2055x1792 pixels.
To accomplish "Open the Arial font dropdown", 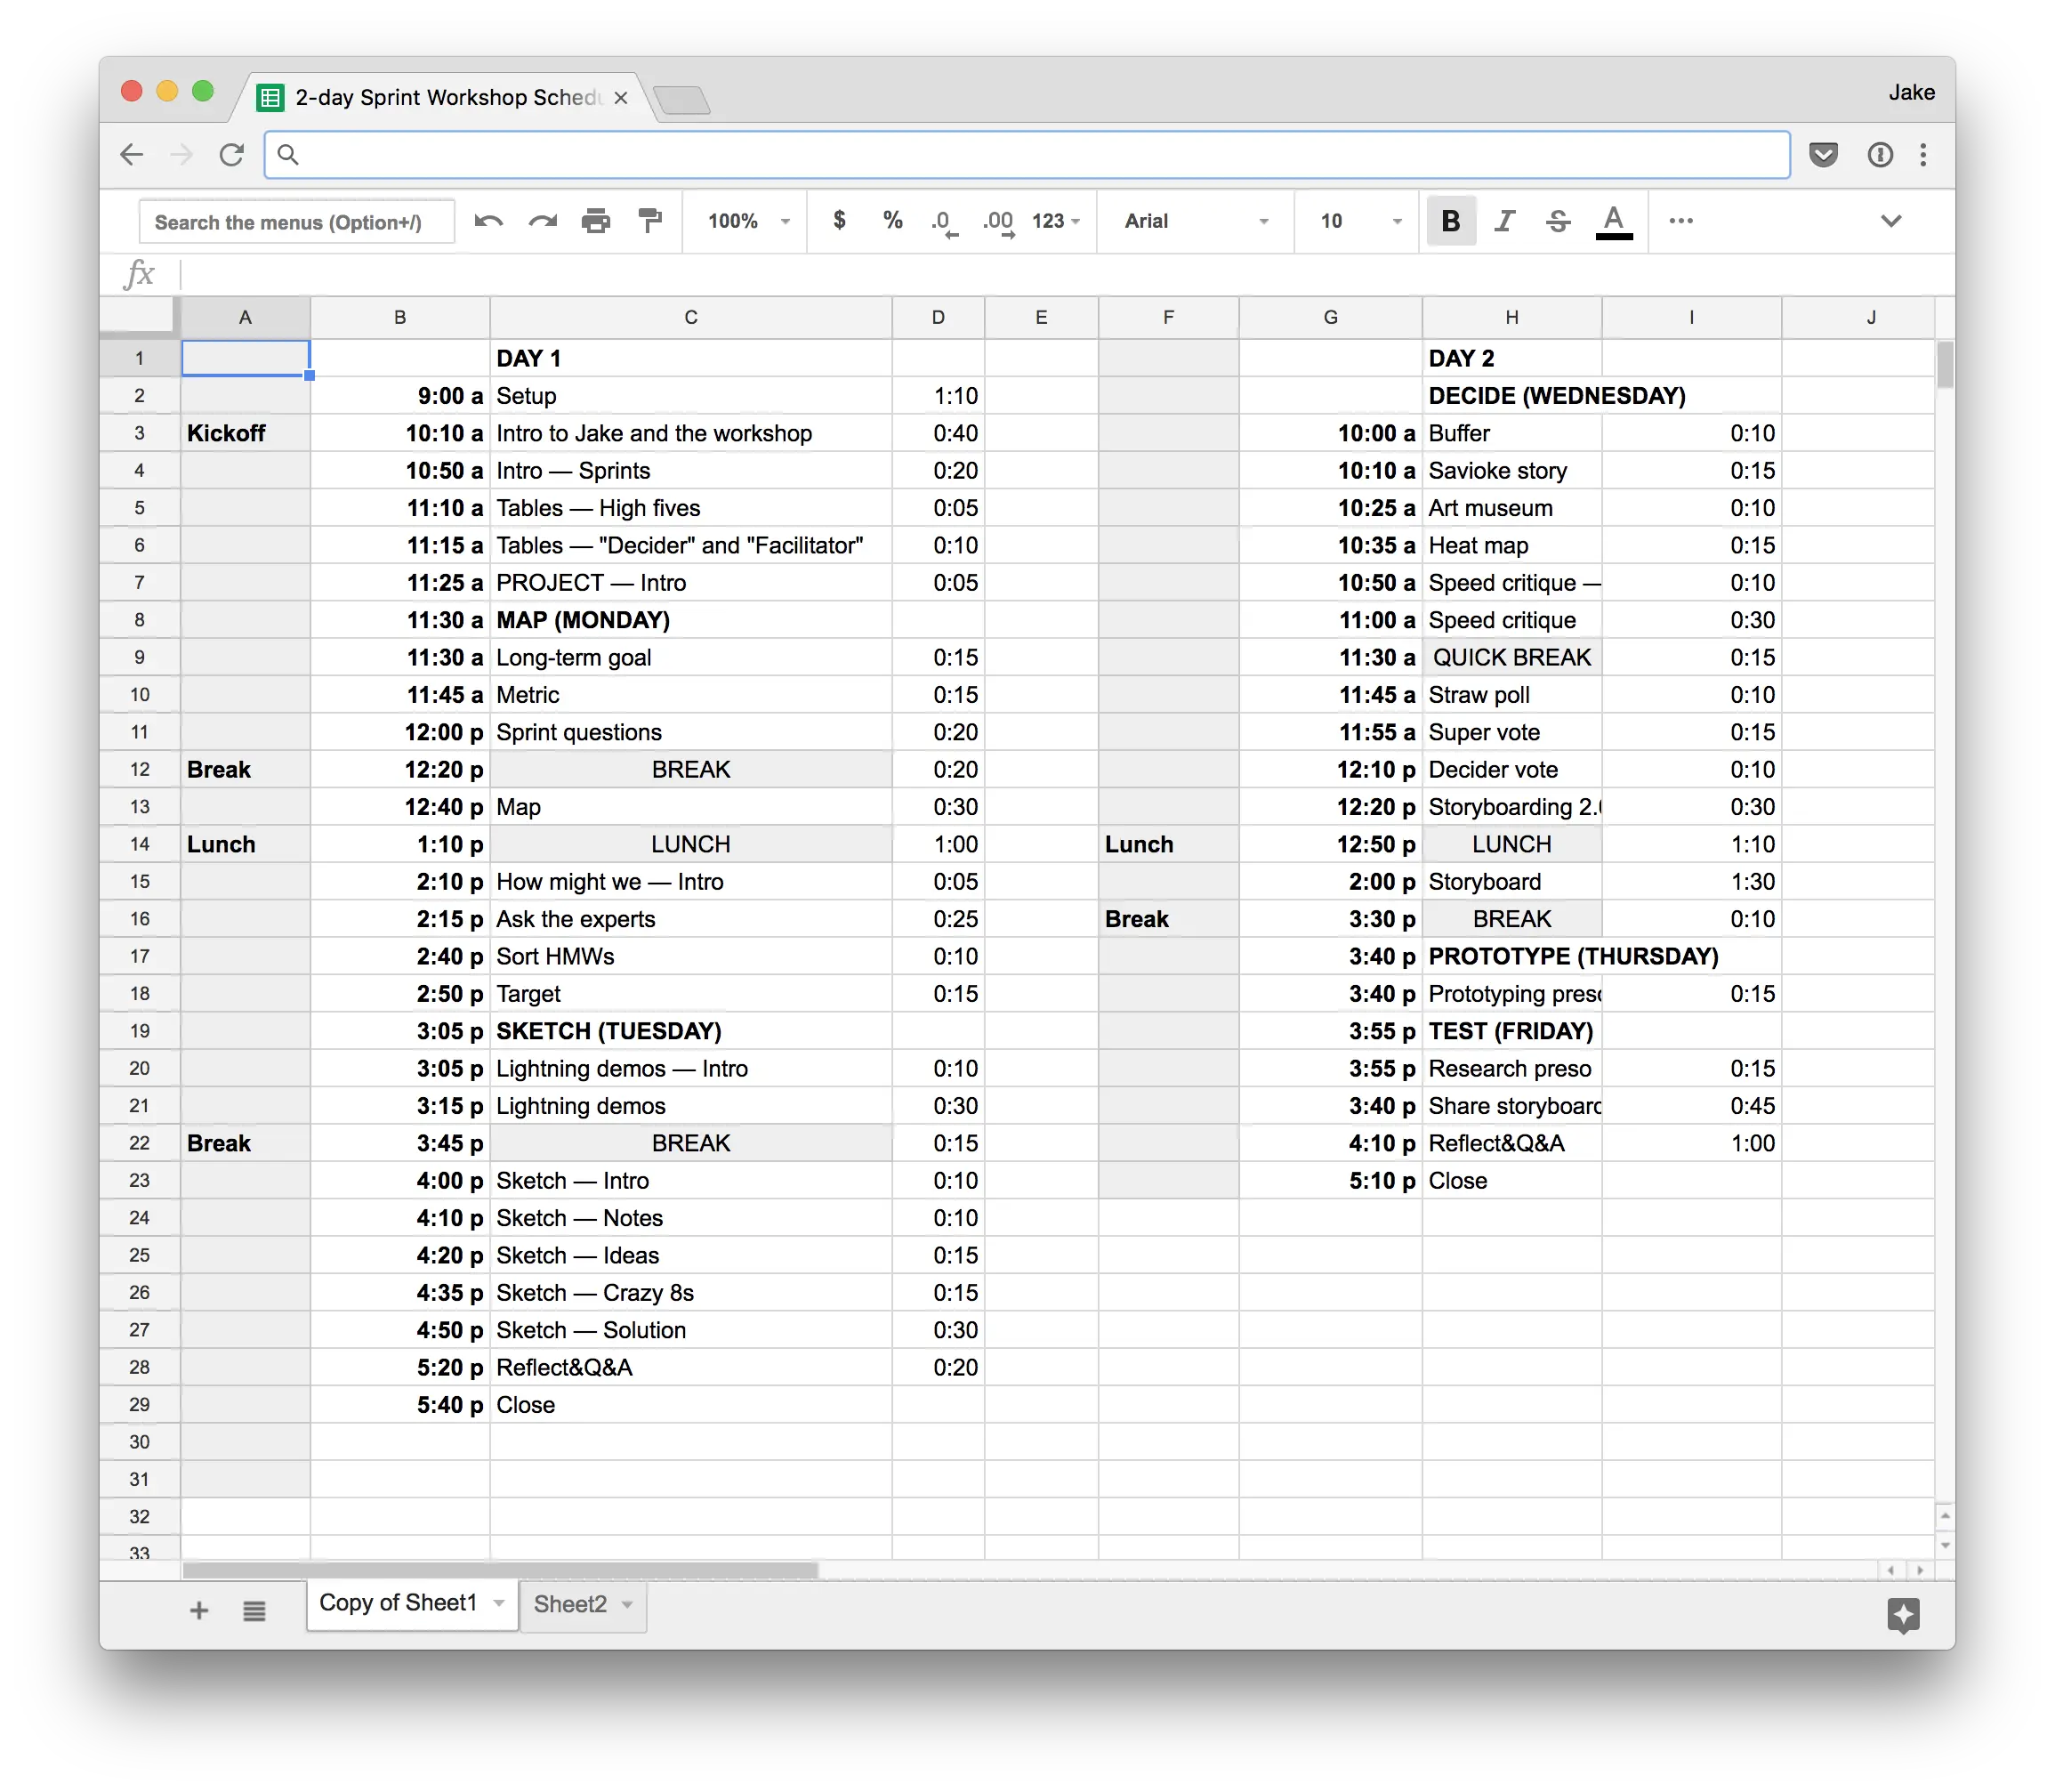I will pyautogui.click(x=1196, y=221).
